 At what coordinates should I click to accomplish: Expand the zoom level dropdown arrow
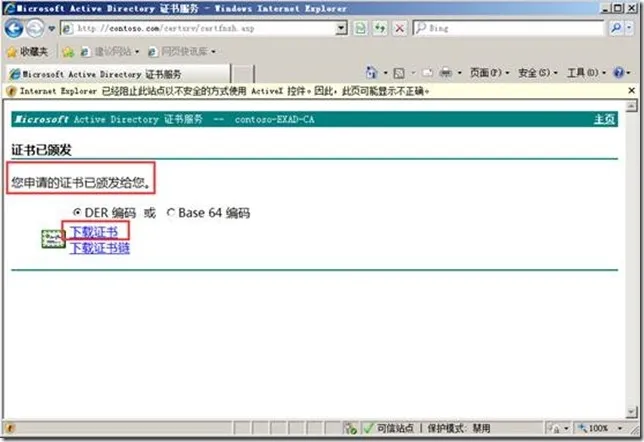(620, 428)
